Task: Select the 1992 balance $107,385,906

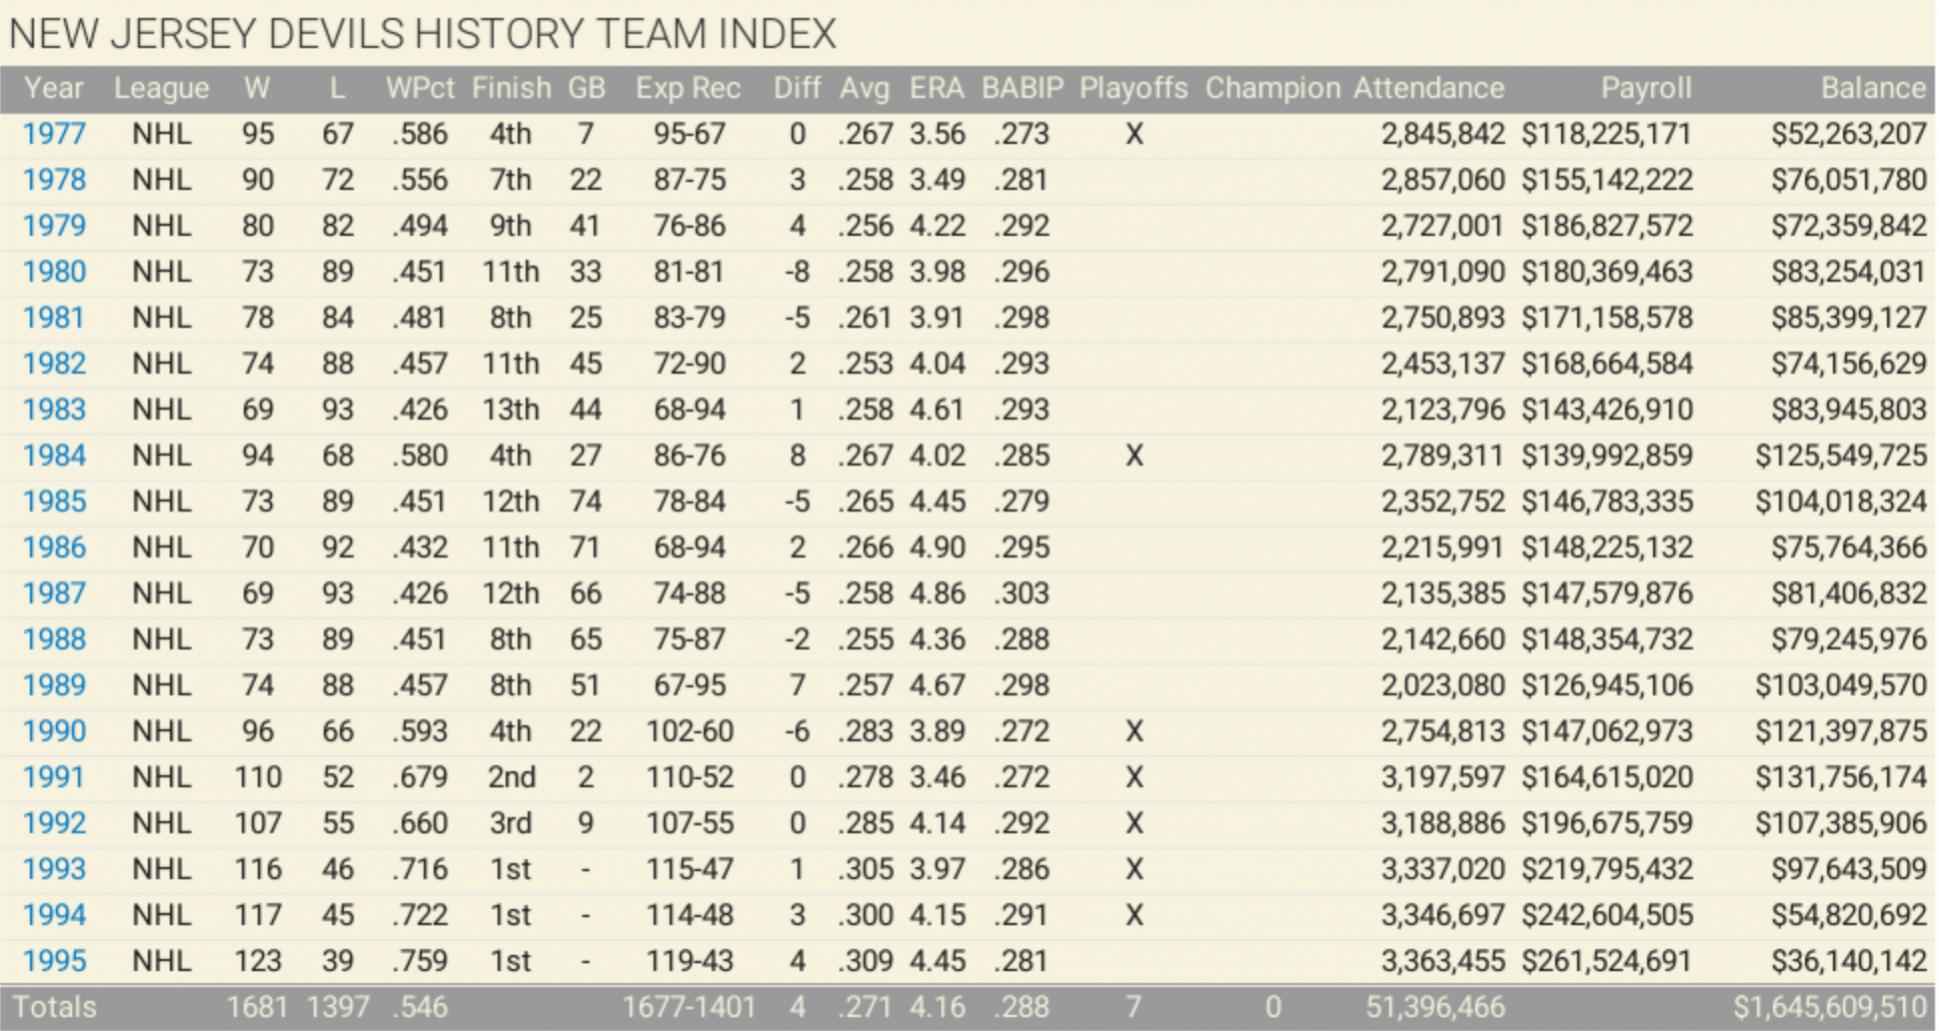Action: click(1841, 824)
